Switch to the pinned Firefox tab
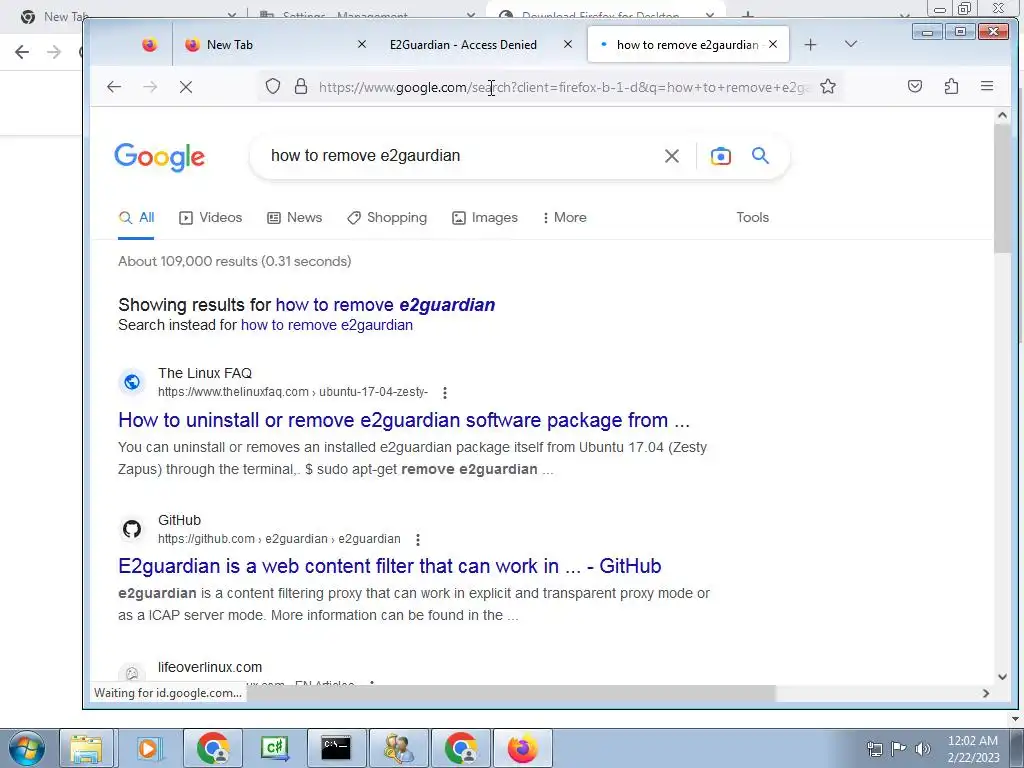1024x768 pixels. (x=150, y=44)
